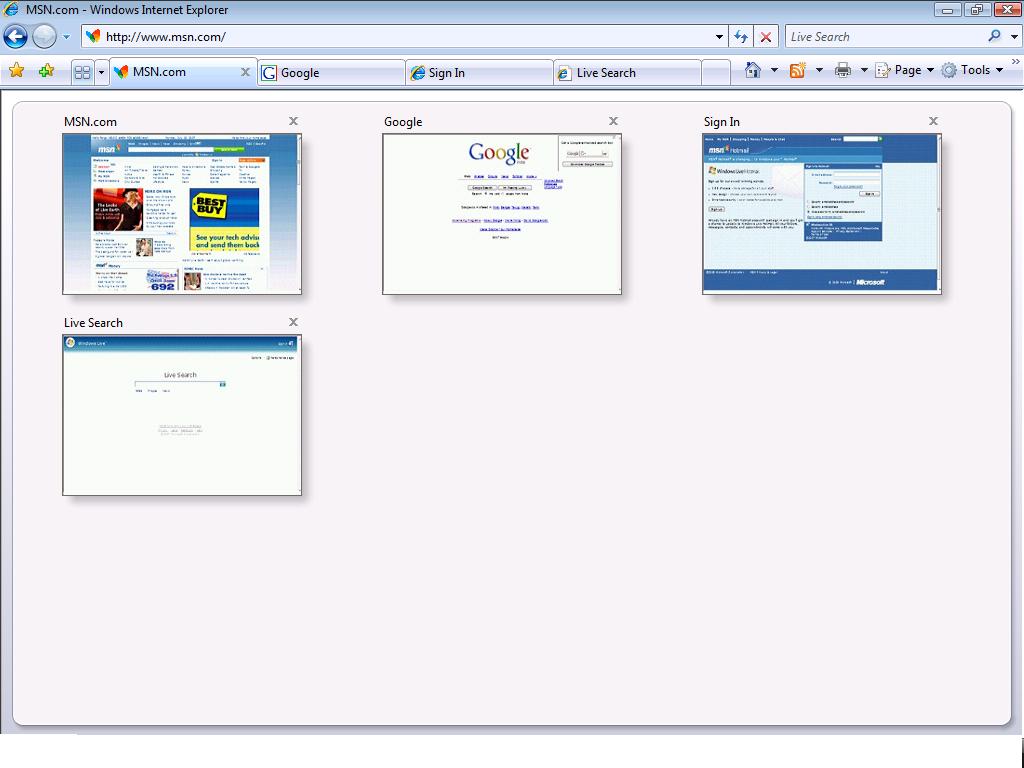
Task: Expand the Home button dropdown arrow
Action: 775,70
